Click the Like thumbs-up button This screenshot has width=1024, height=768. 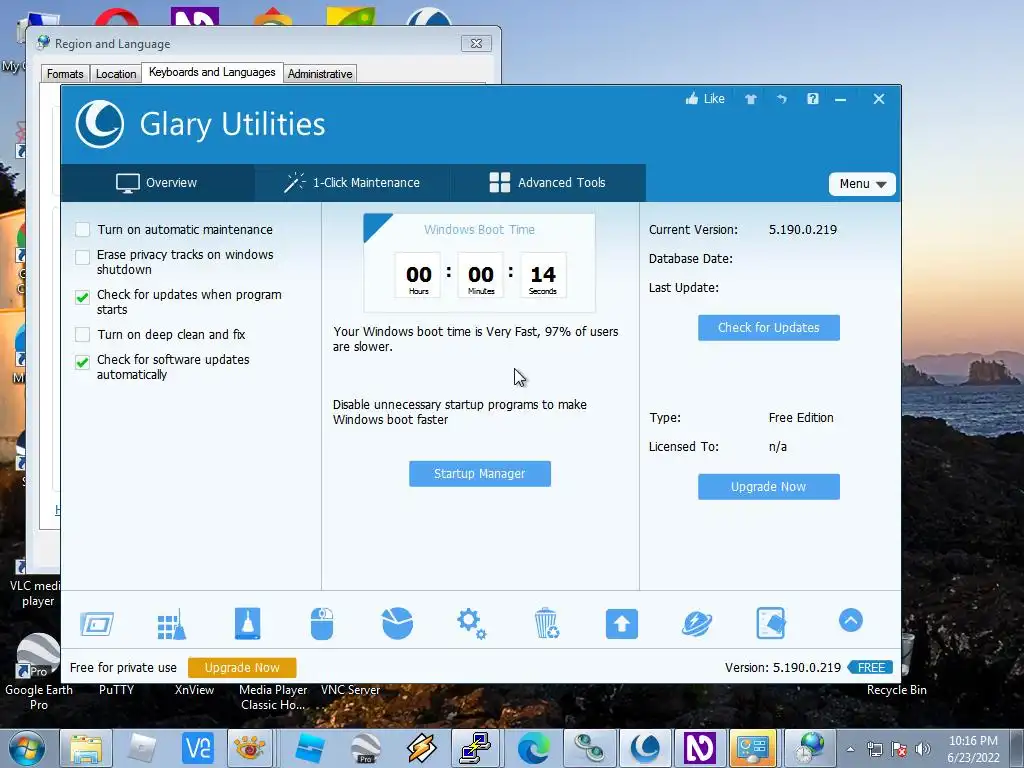coord(705,99)
